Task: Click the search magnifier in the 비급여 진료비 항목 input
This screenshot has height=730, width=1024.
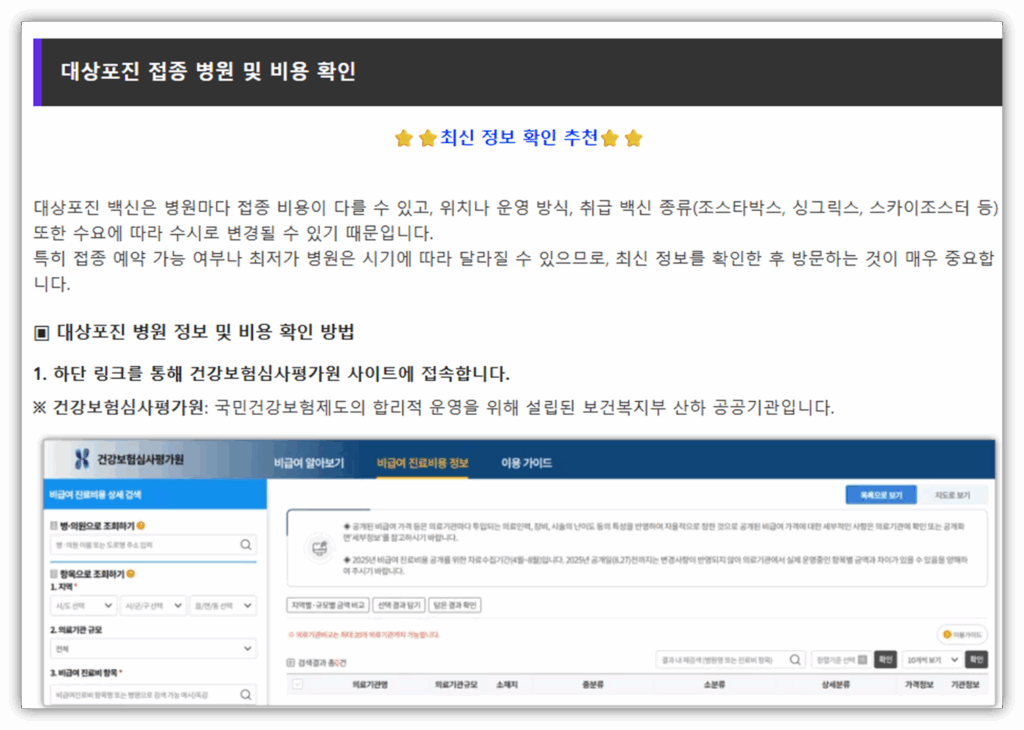Action: point(246,695)
